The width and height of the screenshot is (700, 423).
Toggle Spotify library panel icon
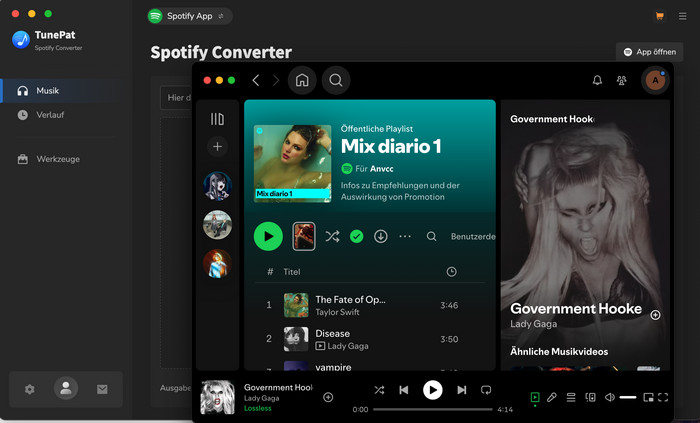point(217,119)
